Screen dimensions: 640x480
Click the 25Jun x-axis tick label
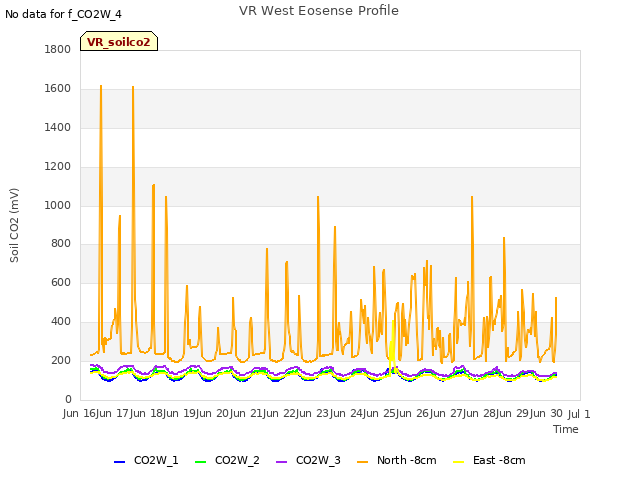(397, 413)
